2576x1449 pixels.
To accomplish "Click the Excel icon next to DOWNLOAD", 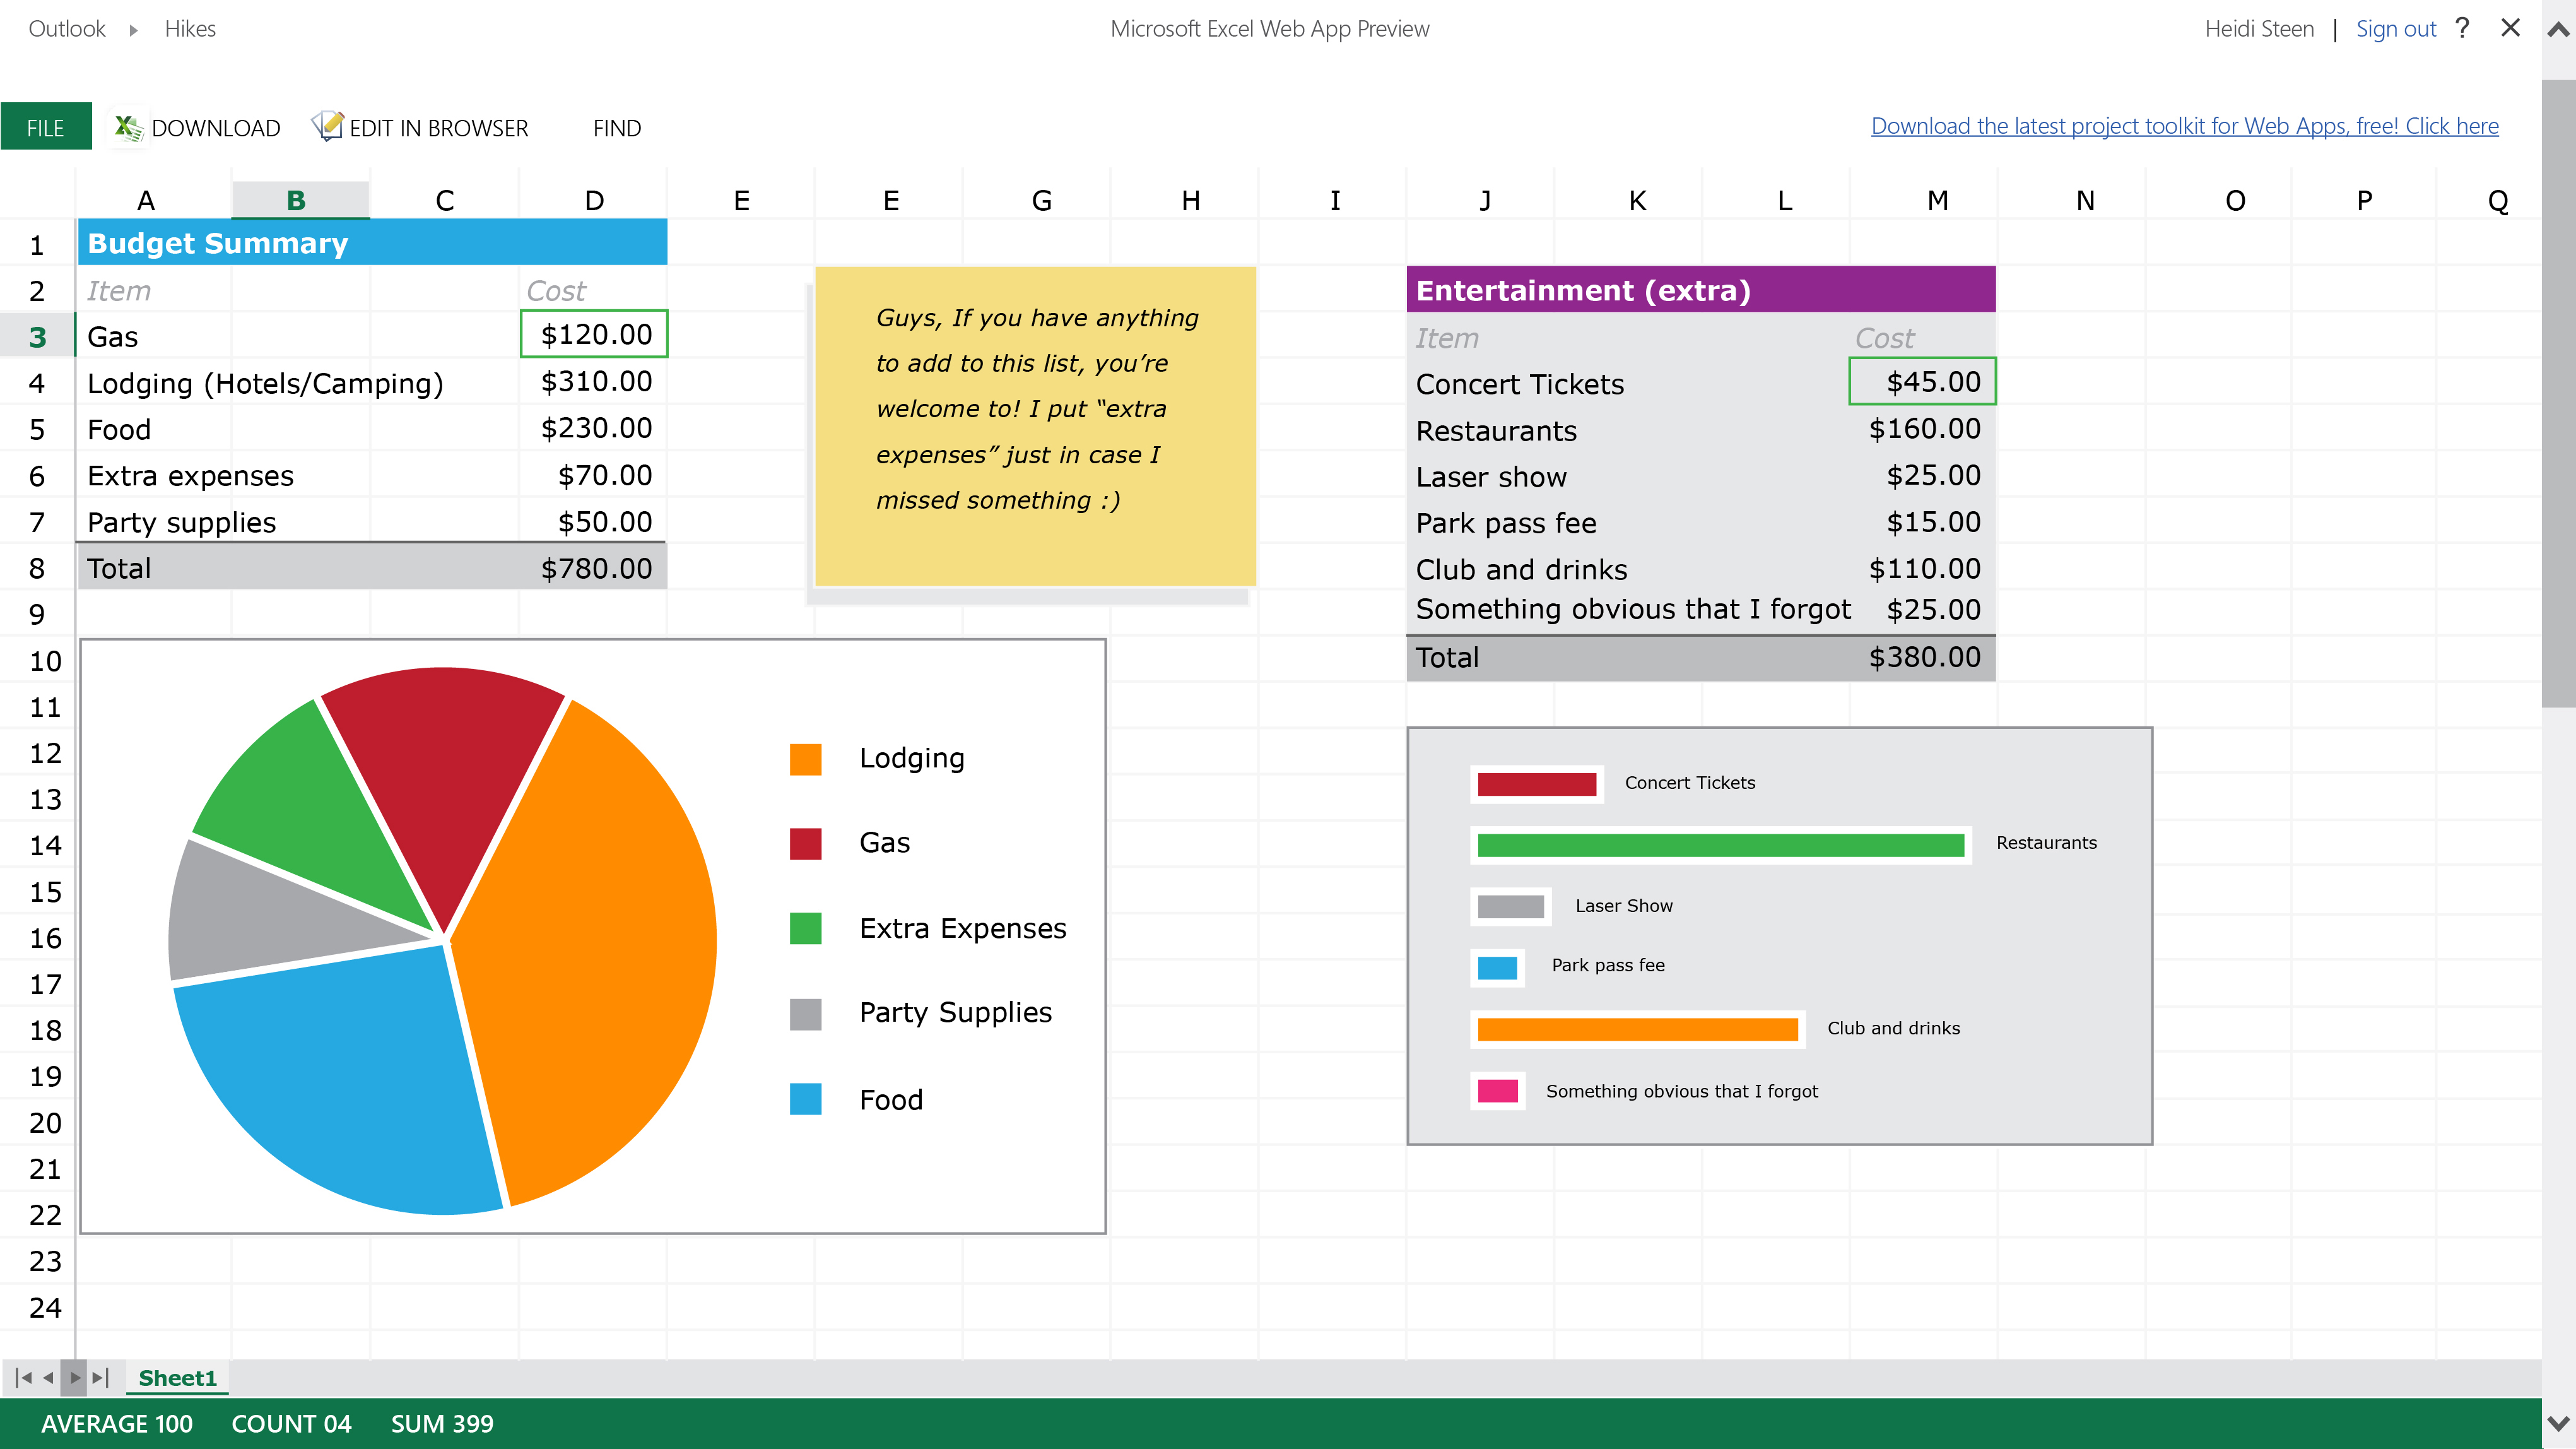I will [127, 128].
